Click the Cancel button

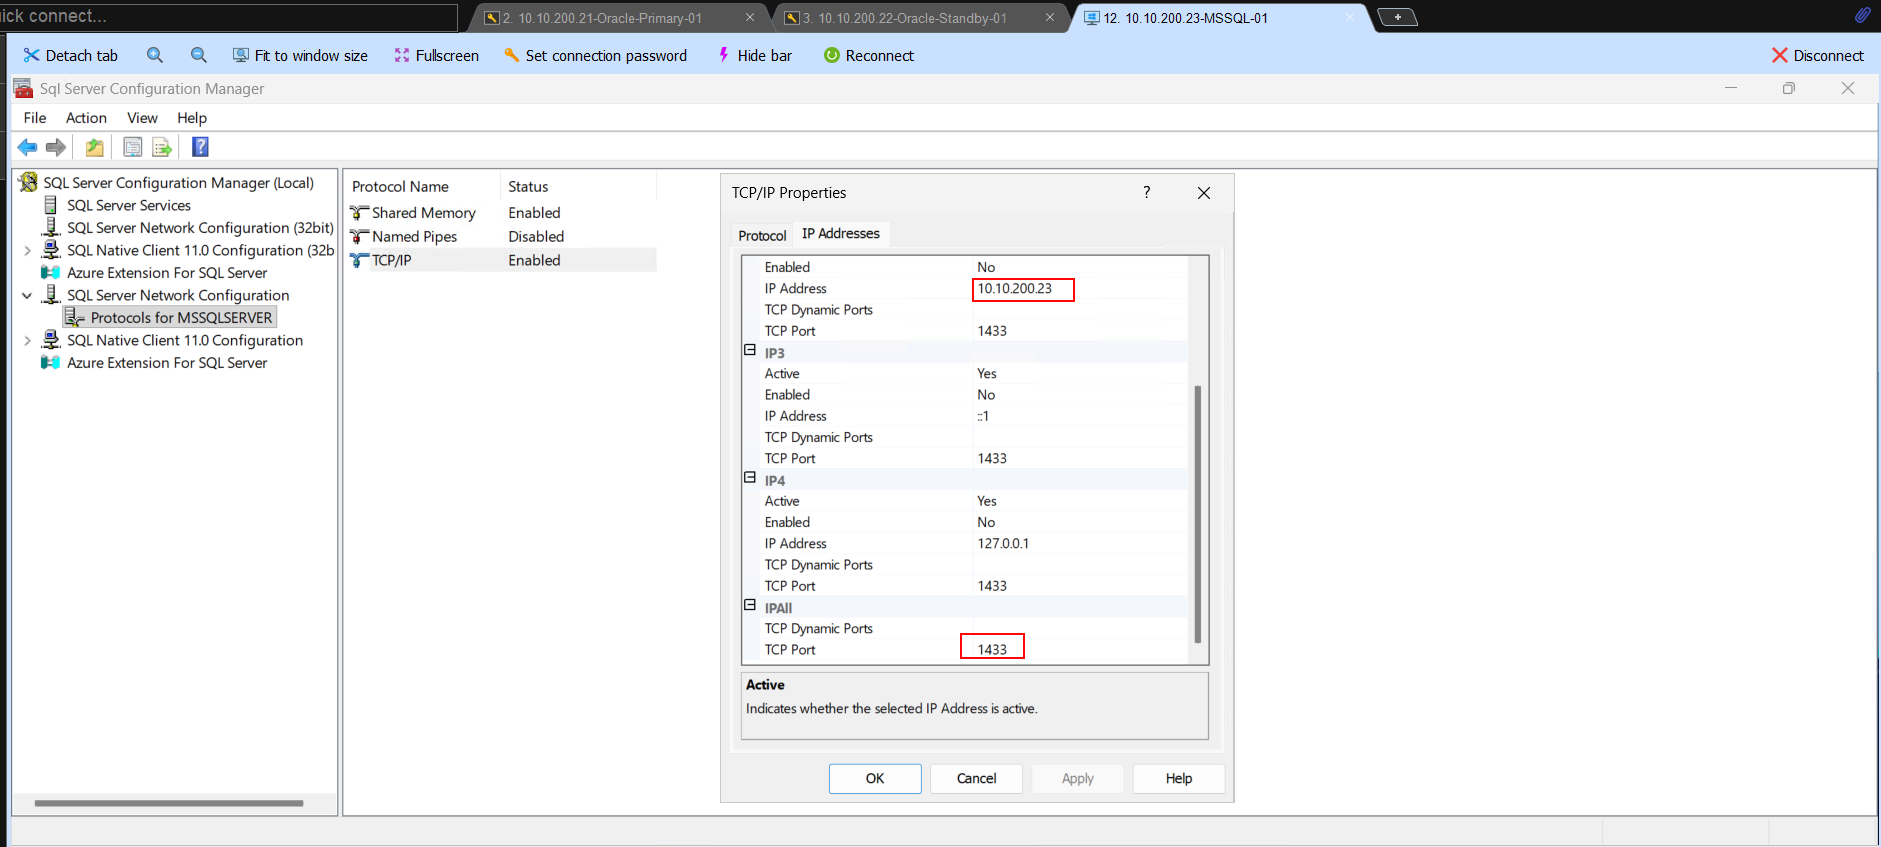pyautogui.click(x=976, y=779)
